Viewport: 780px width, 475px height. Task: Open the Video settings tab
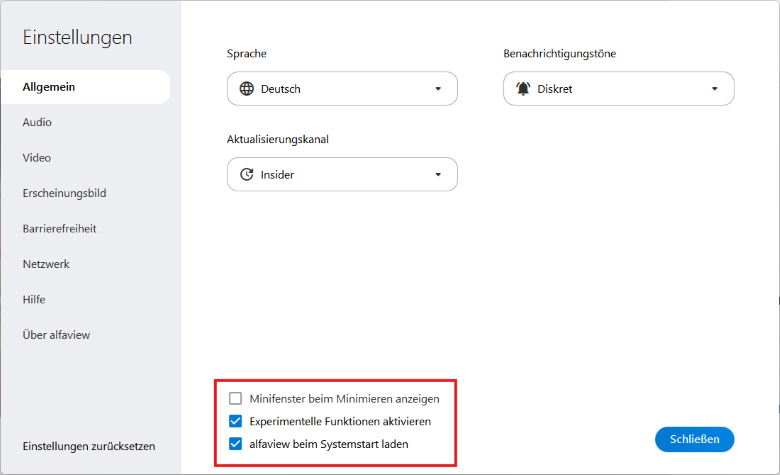pyautogui.click(x=37, y=158)
